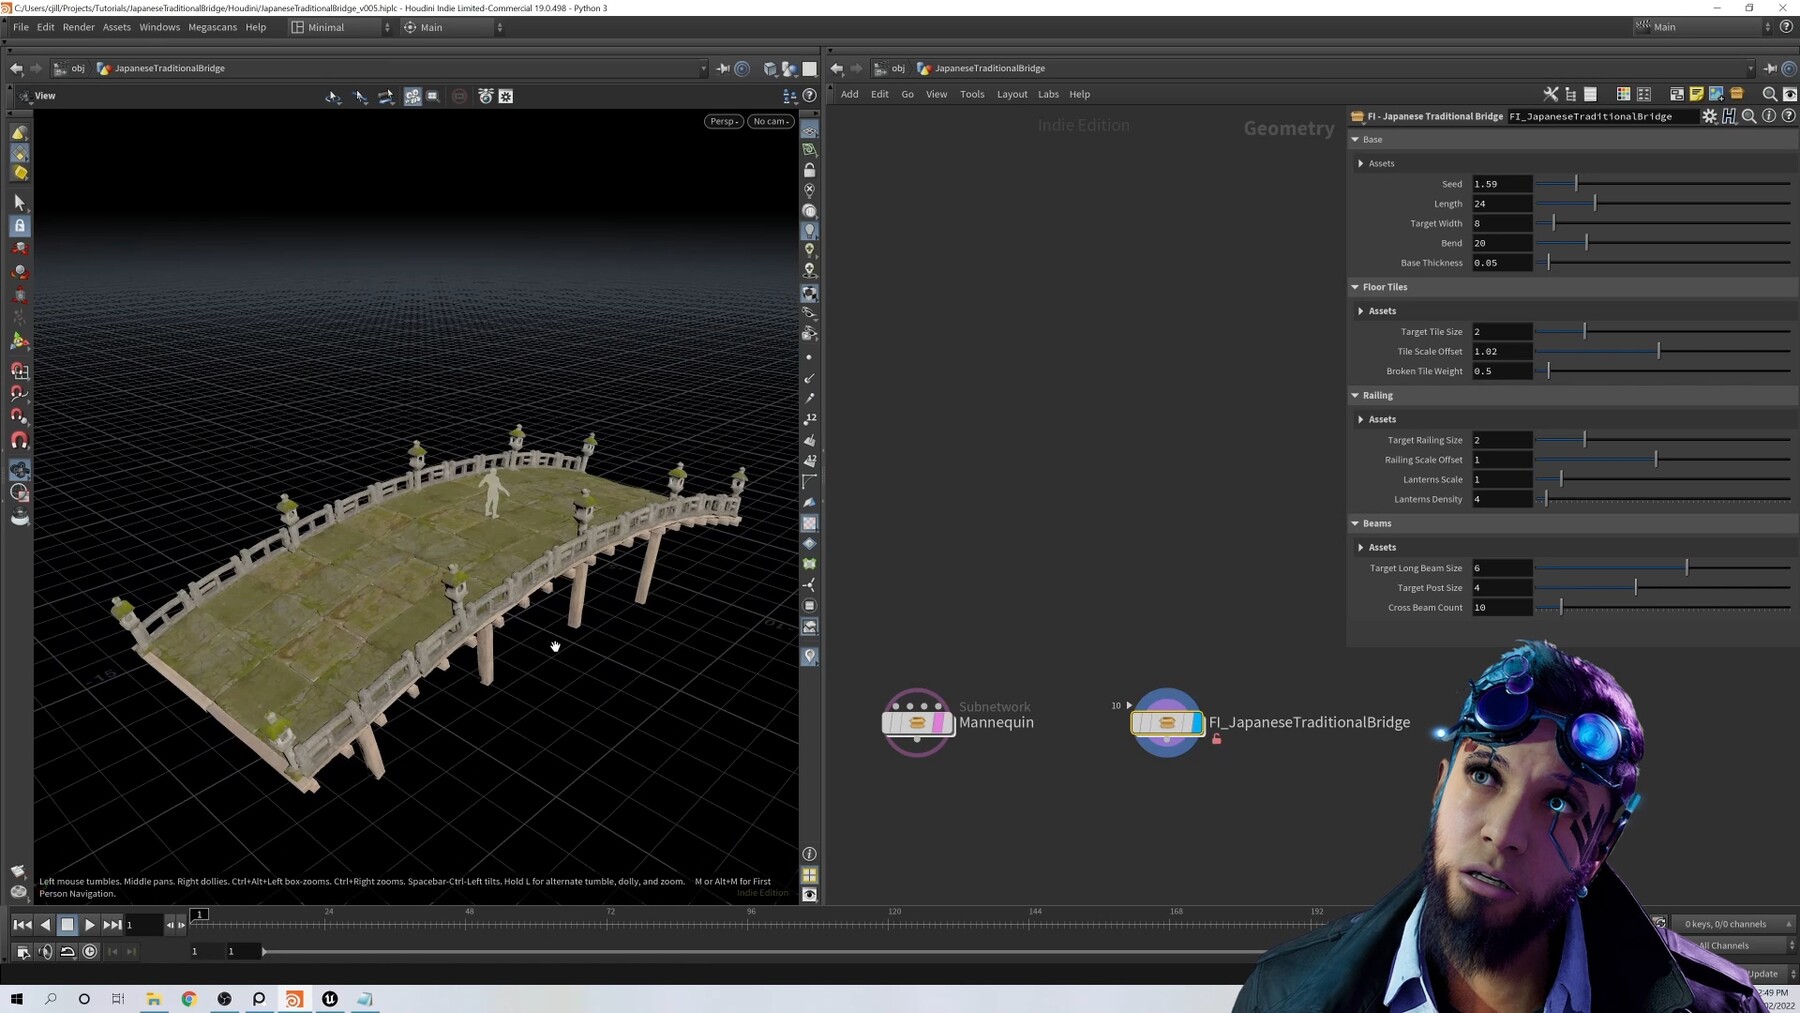The height and width of the screenshot is (1013, 1800).
Task: Click the snapping magnet icon in left toolbar
Action: tap(20, 441)
